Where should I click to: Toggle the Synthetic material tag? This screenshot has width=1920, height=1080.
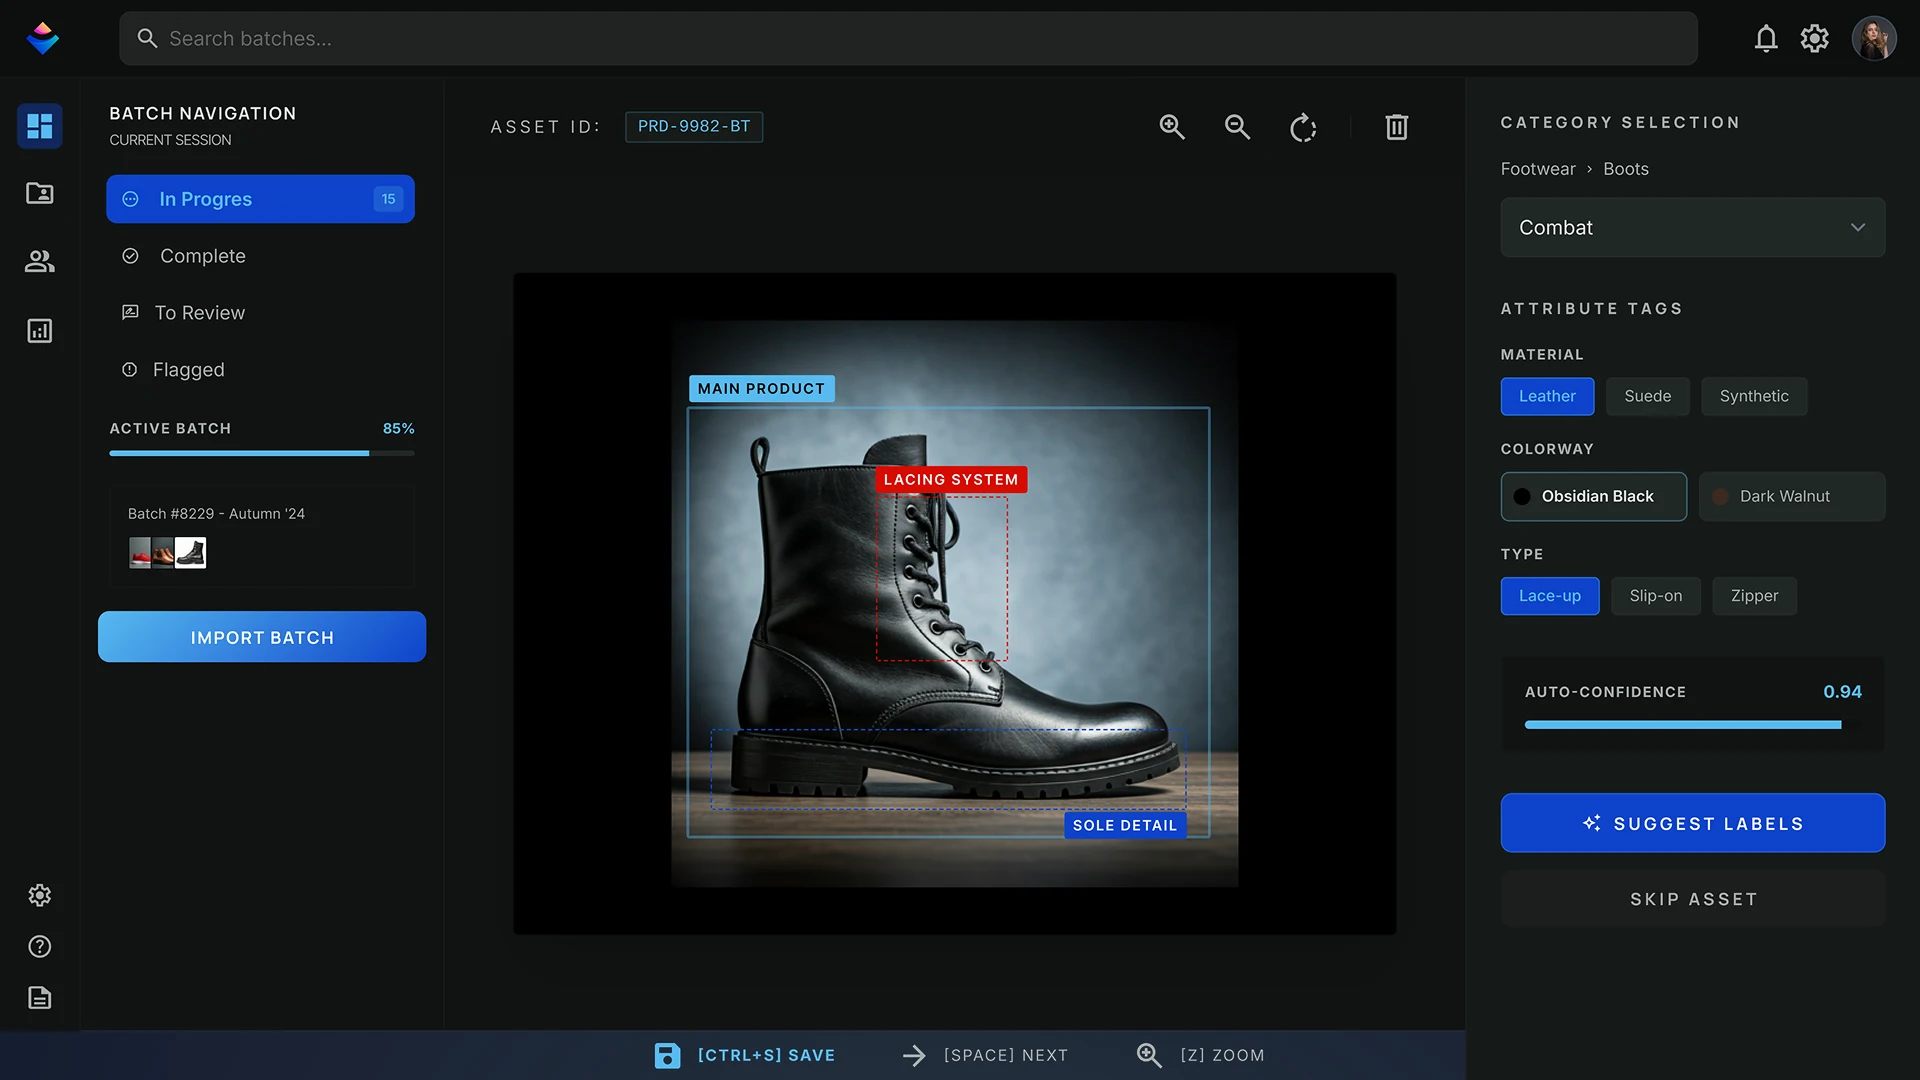click(x=1754, y=396)
